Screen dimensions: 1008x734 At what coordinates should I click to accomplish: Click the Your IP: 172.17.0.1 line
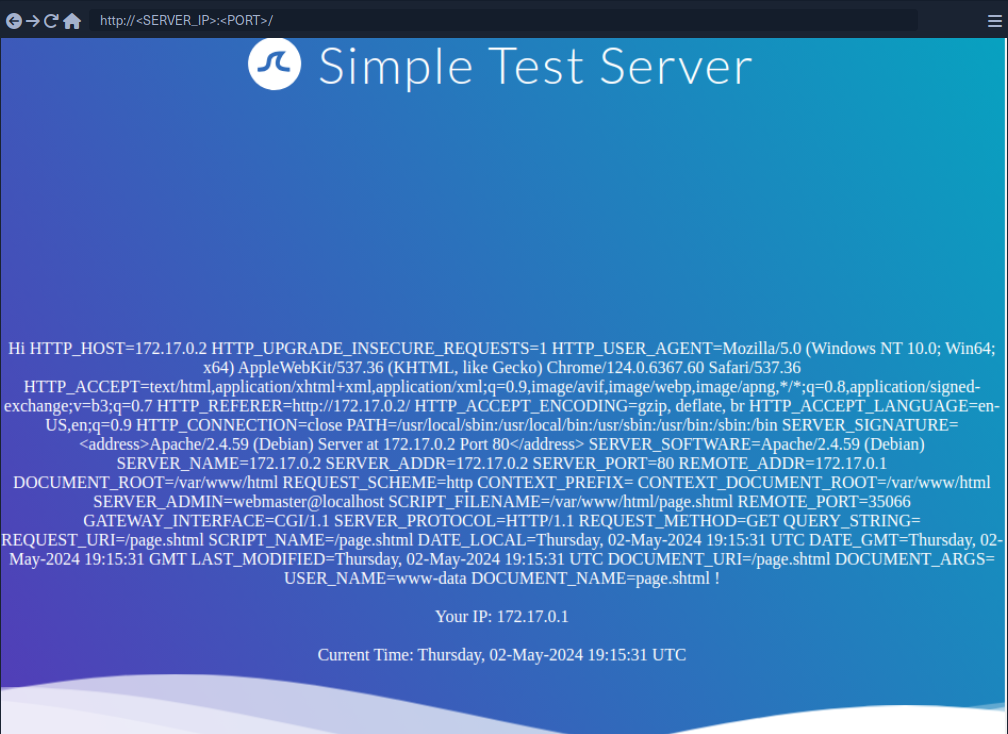coord(503,616)
